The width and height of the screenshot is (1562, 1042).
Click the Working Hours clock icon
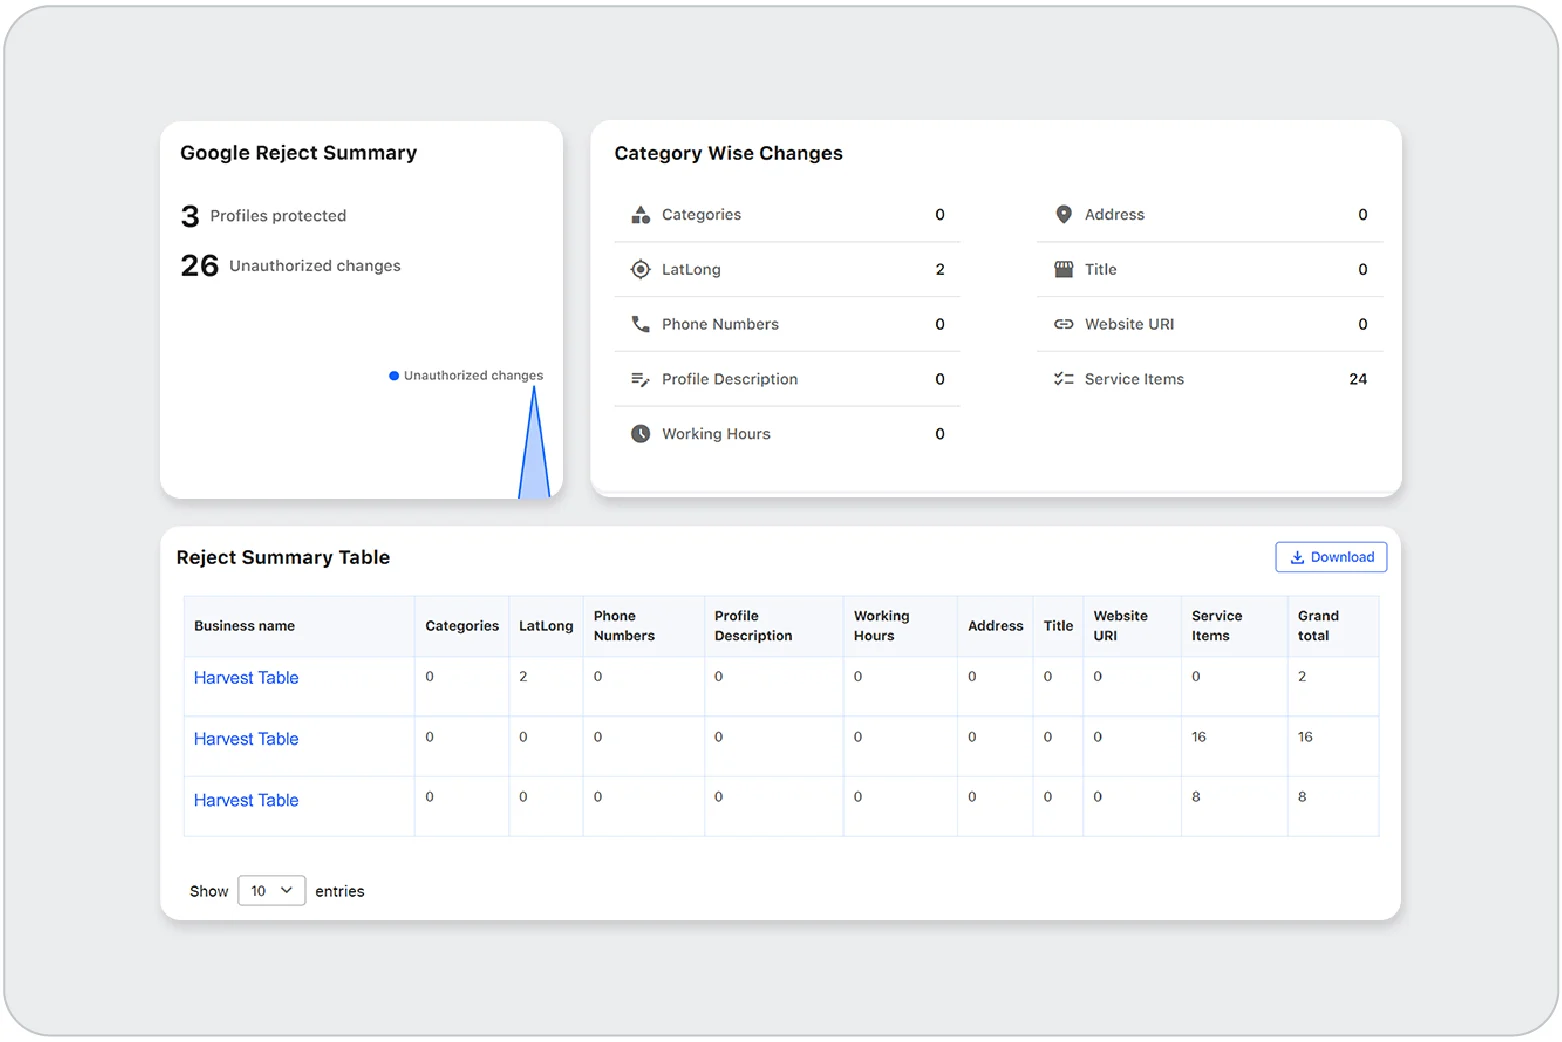click(640, 434)
